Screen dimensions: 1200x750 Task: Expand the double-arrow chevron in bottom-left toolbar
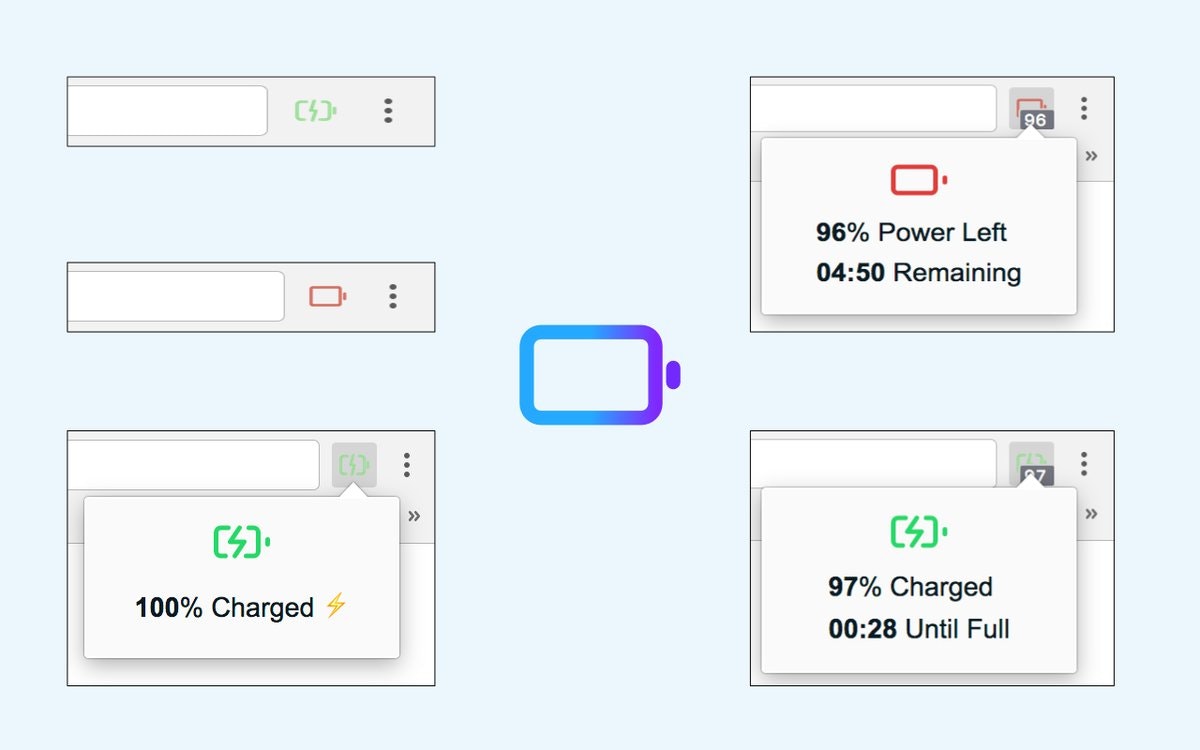click(x=415, y=514)
